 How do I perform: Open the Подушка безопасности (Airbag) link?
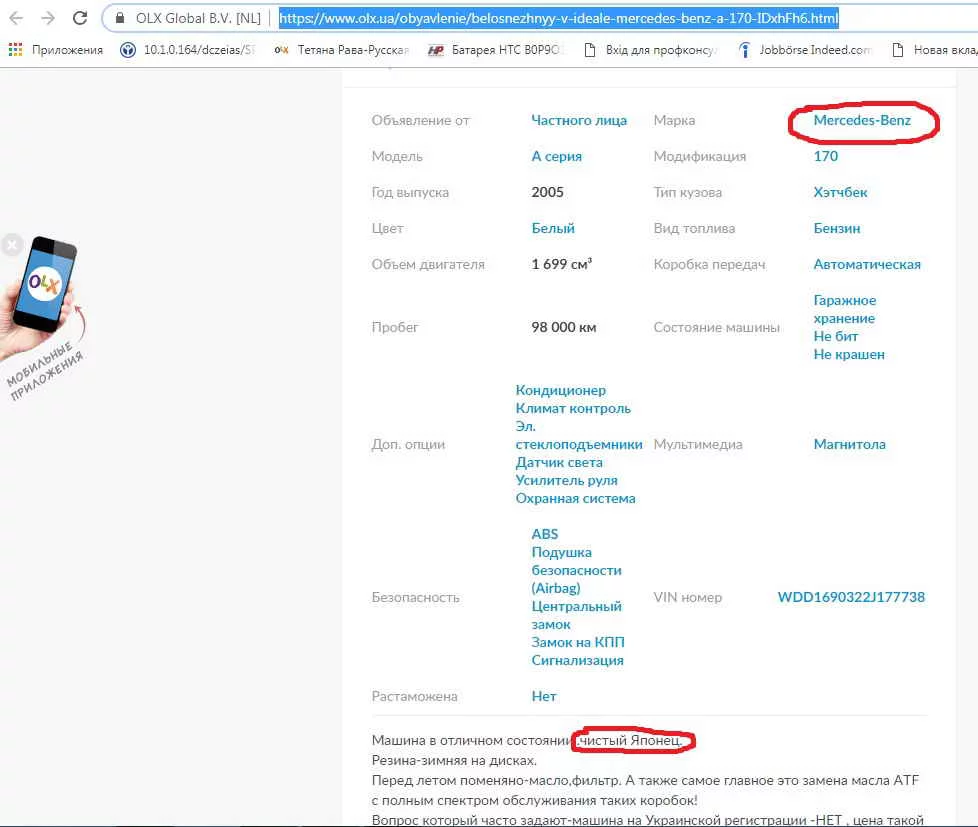576,571
